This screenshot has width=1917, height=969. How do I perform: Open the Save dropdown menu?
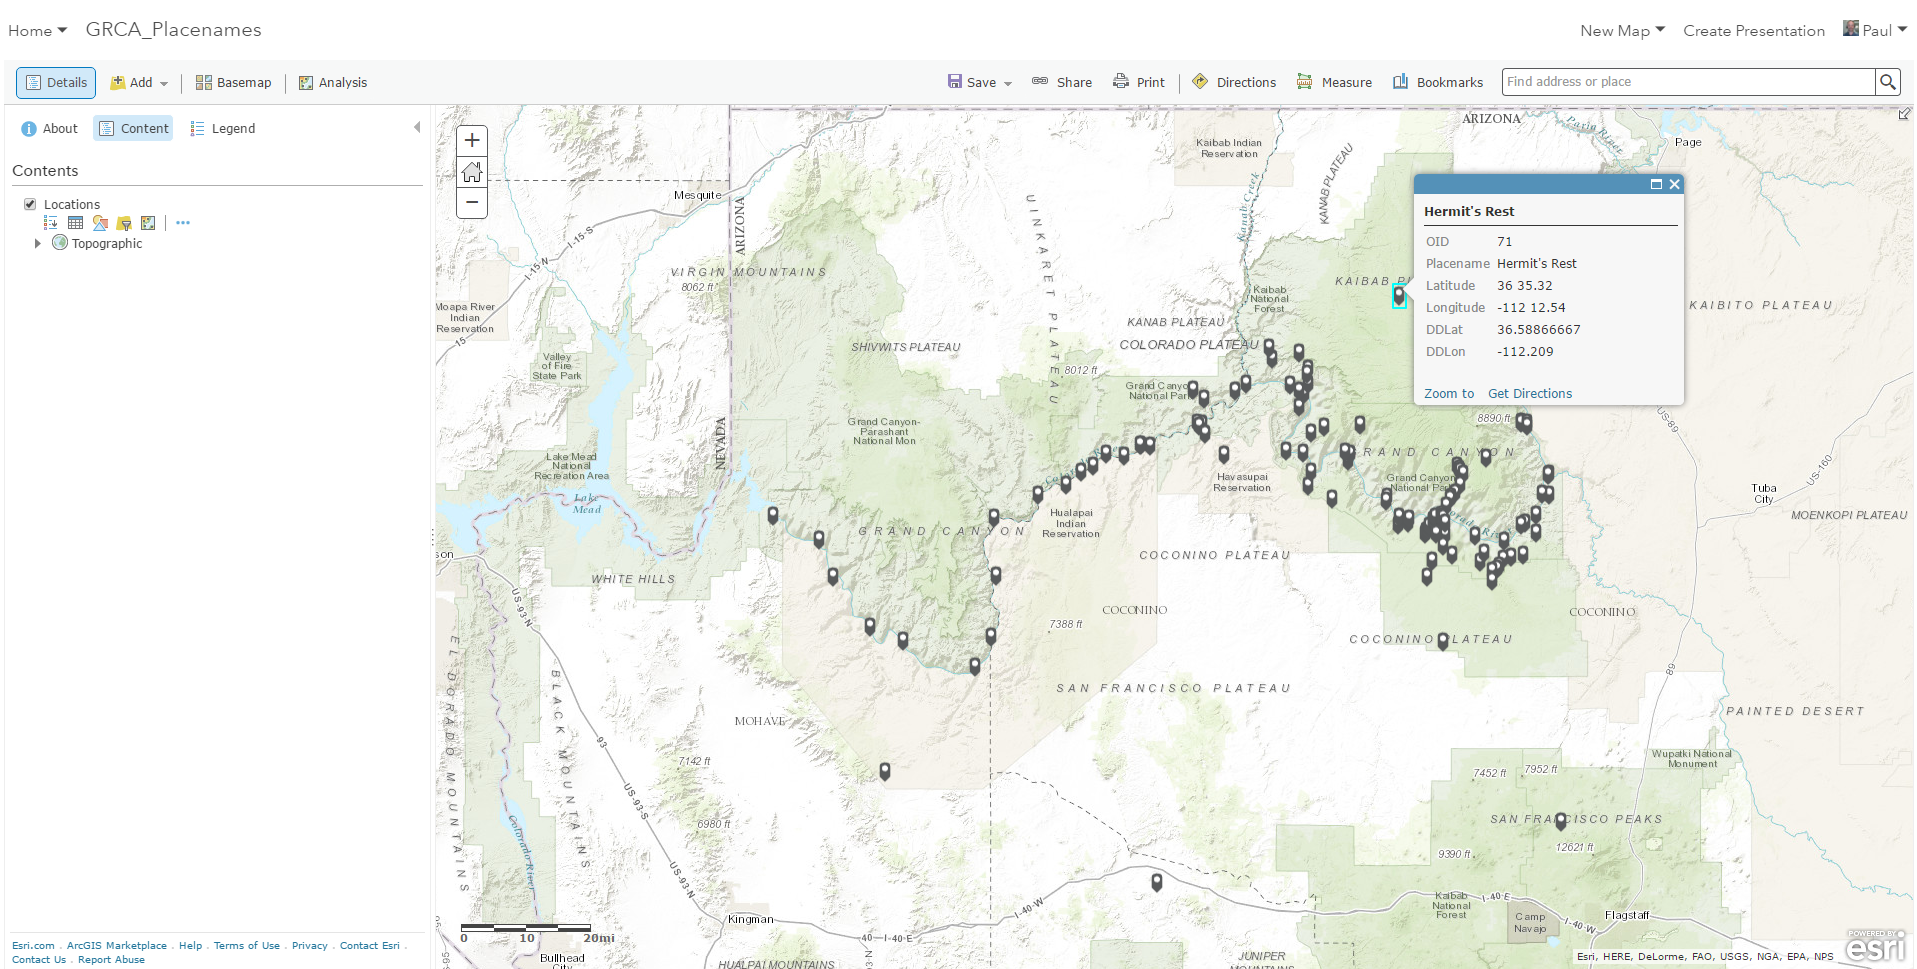click(x=980, y=82)
